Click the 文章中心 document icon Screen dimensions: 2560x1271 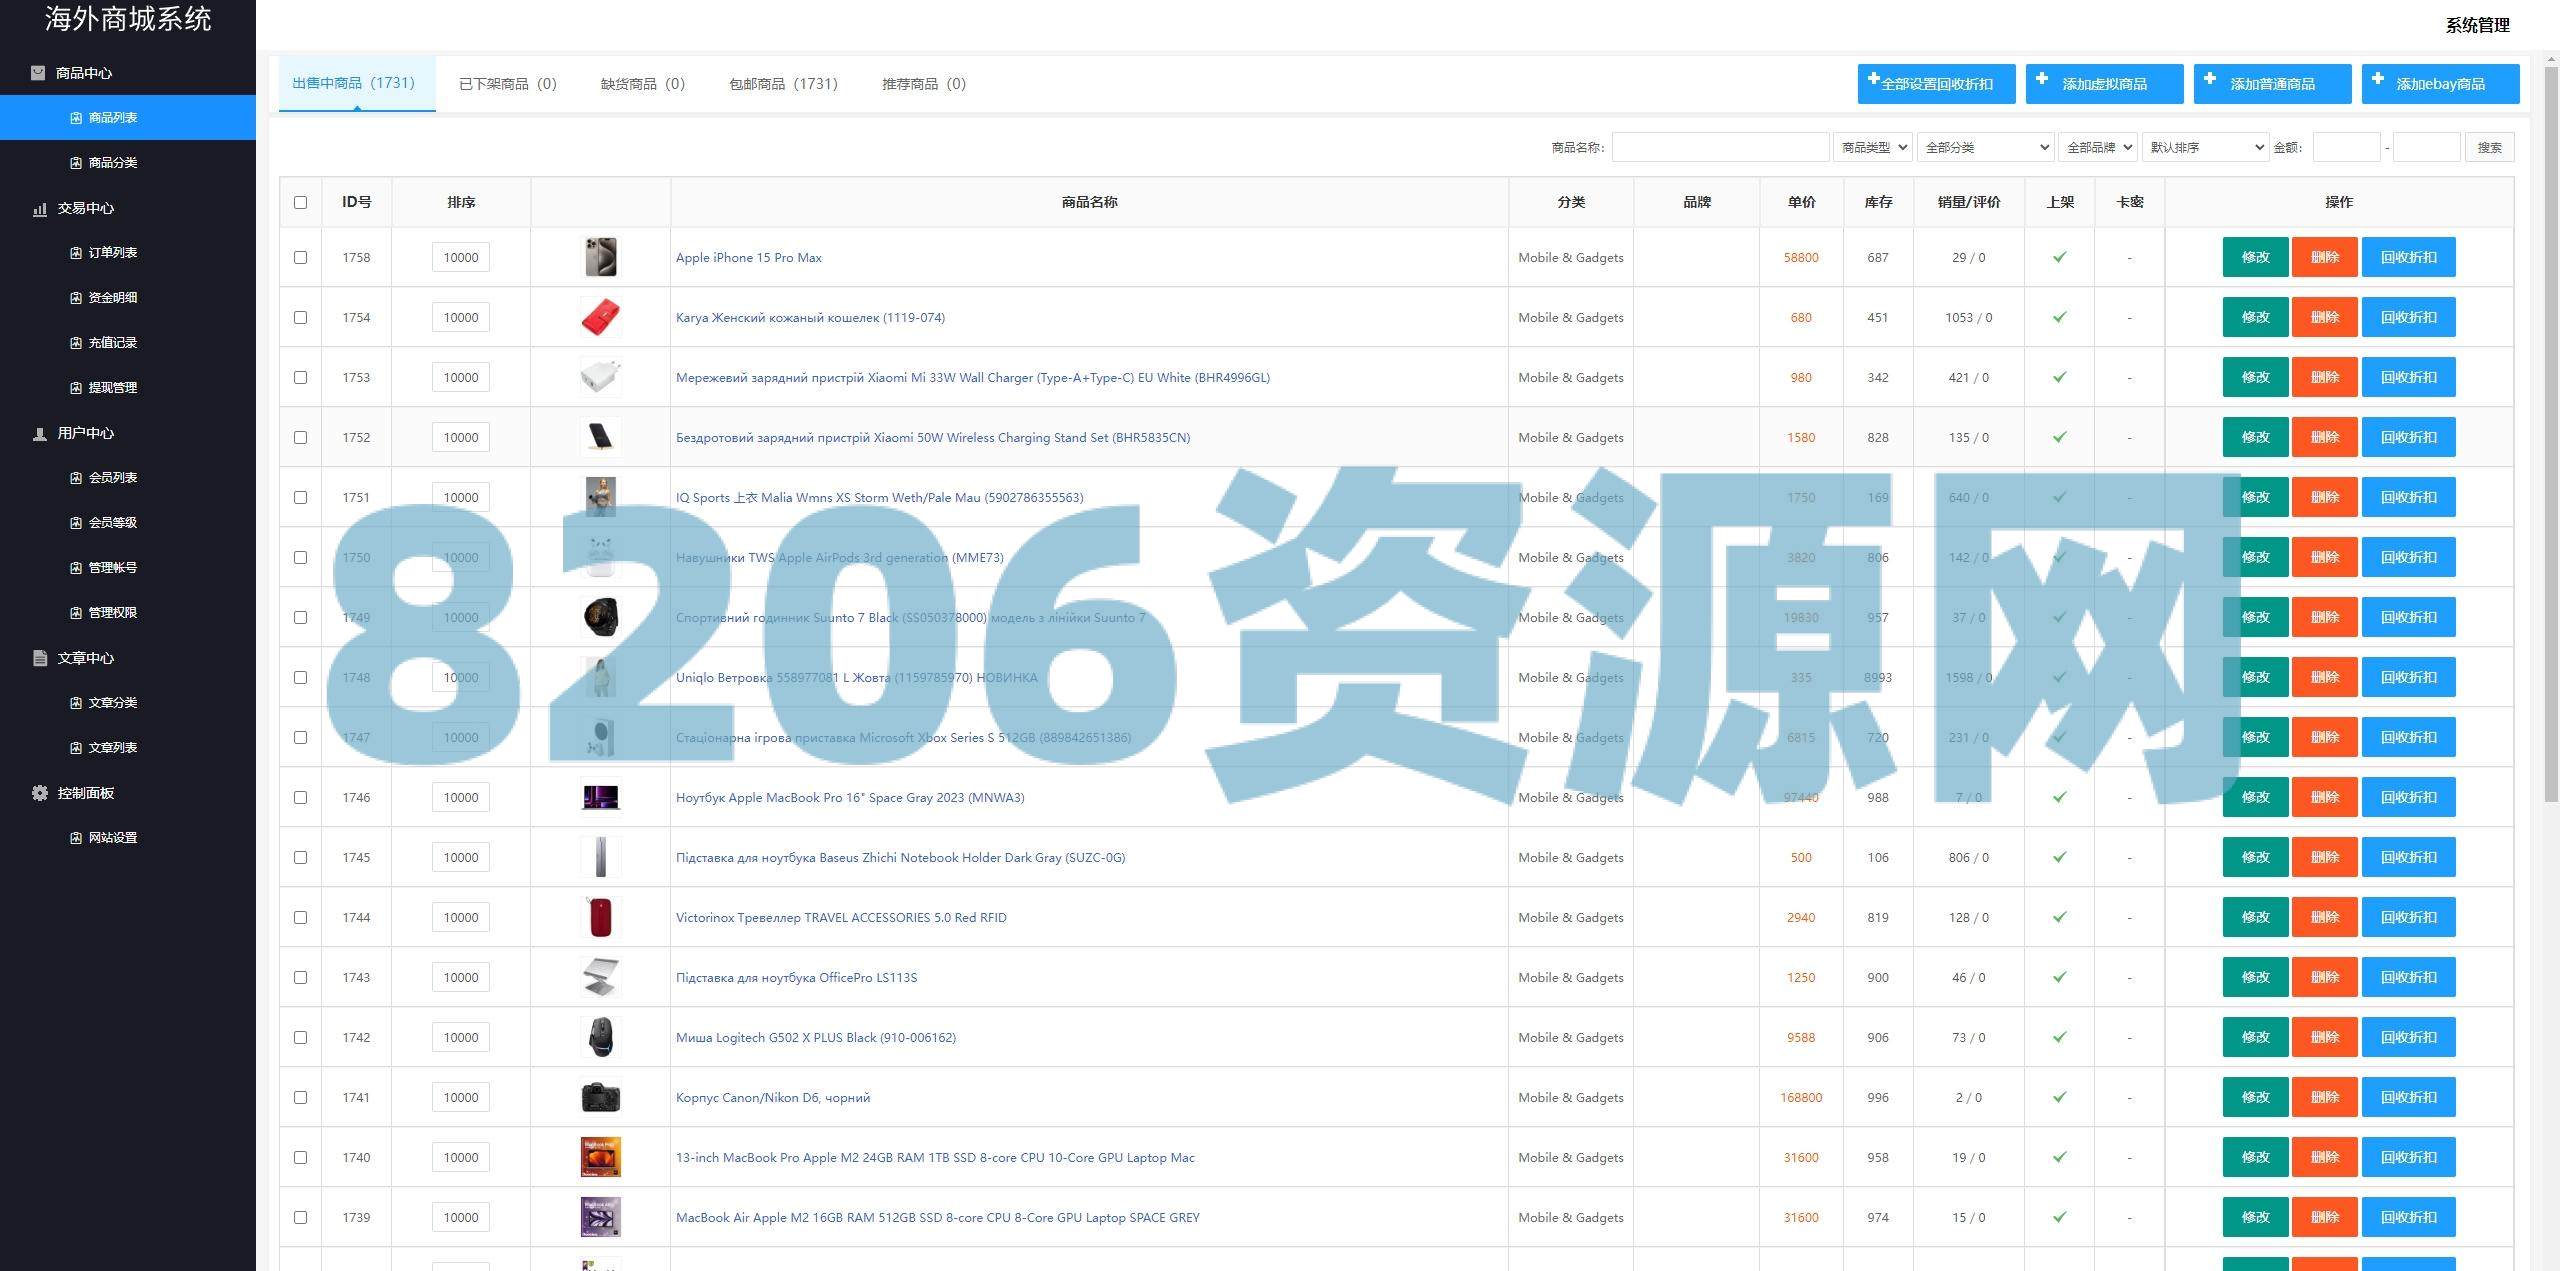point(40,658)
